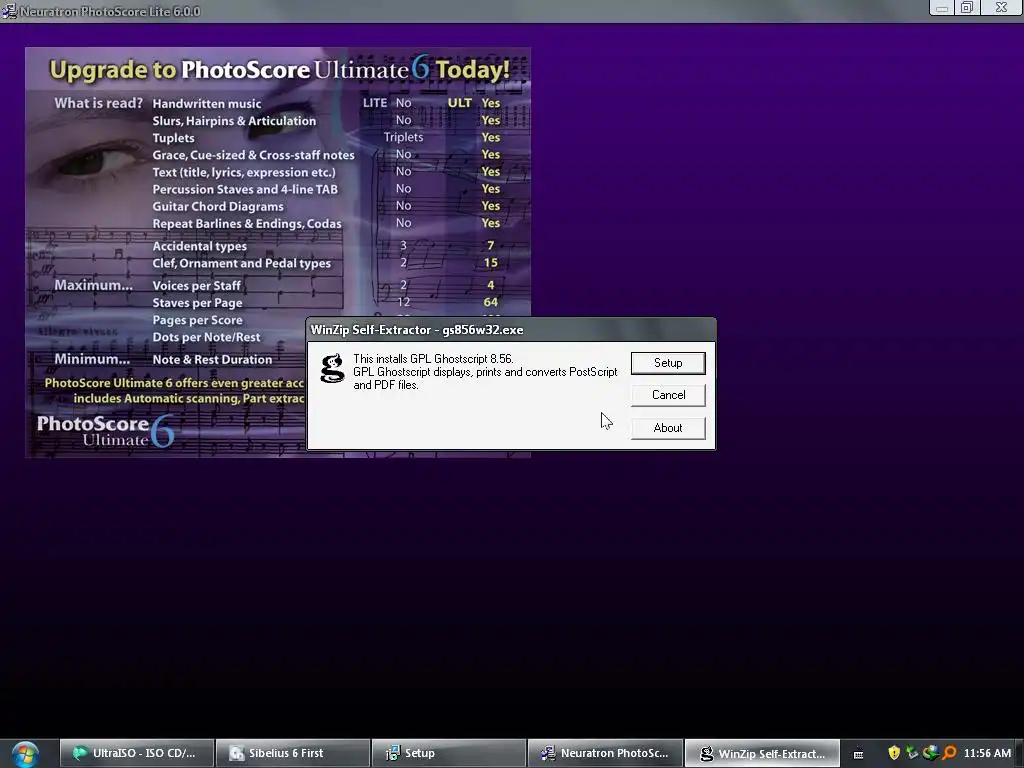Click the 'Accidental types' row text
The width and height of the screenshot is (1024, 768).
199,246
